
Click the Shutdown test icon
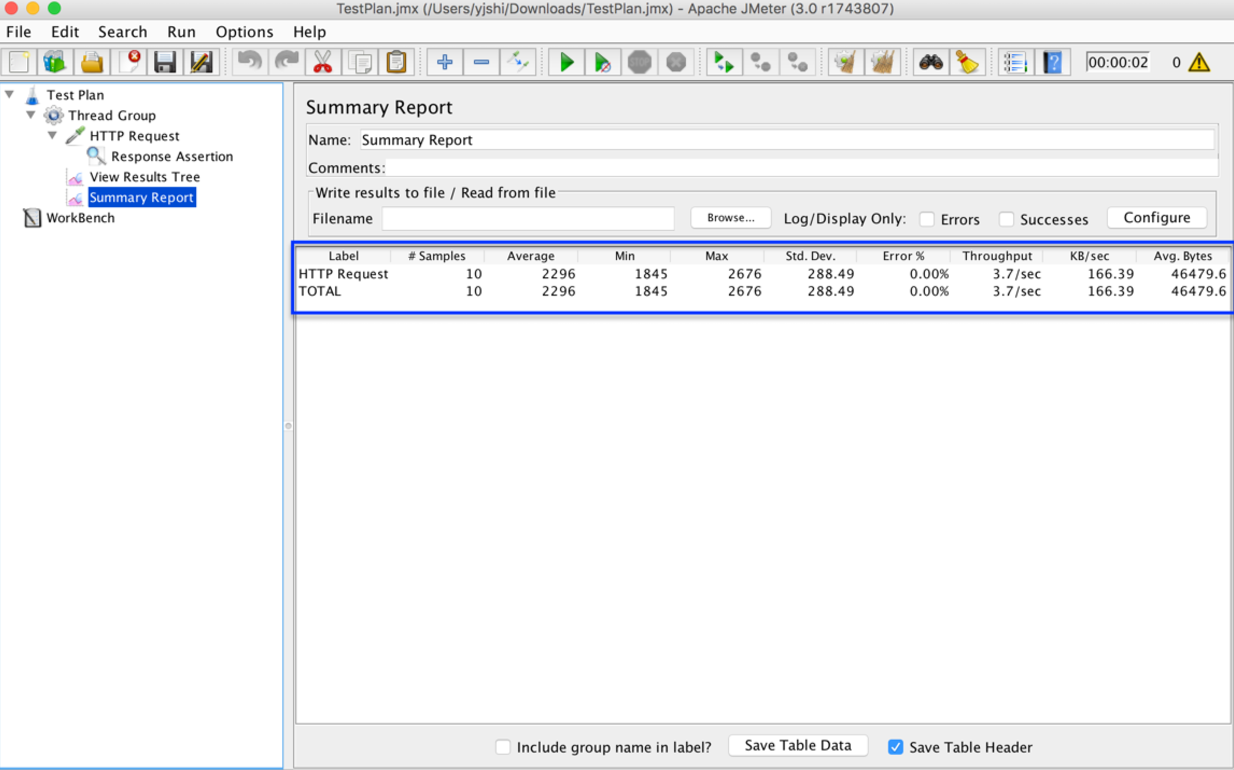pyautogui.click(x=677, y=62)
